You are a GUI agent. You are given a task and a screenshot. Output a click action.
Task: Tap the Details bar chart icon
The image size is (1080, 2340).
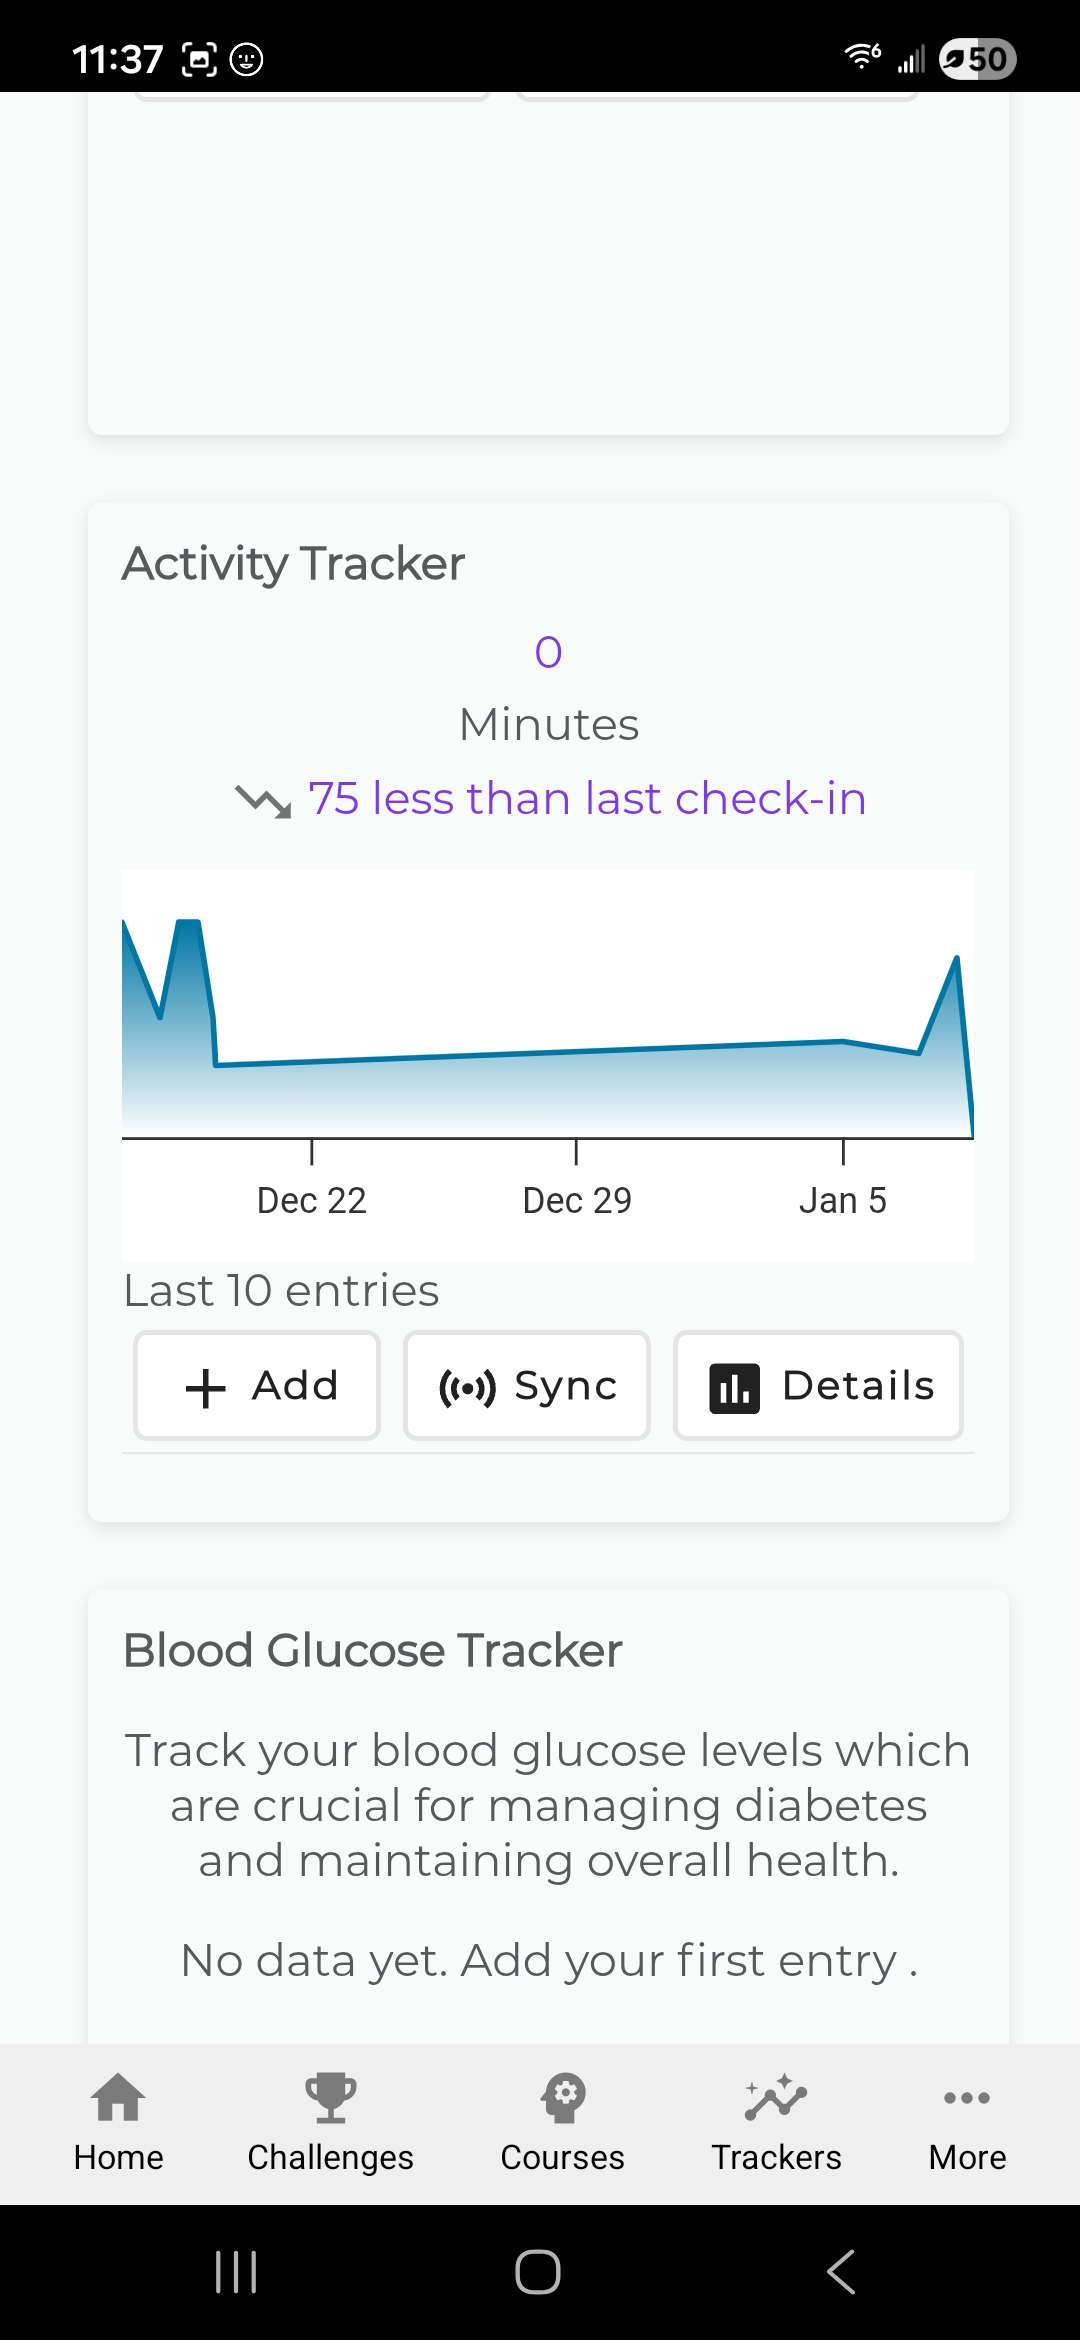[x=734, y=1388]
